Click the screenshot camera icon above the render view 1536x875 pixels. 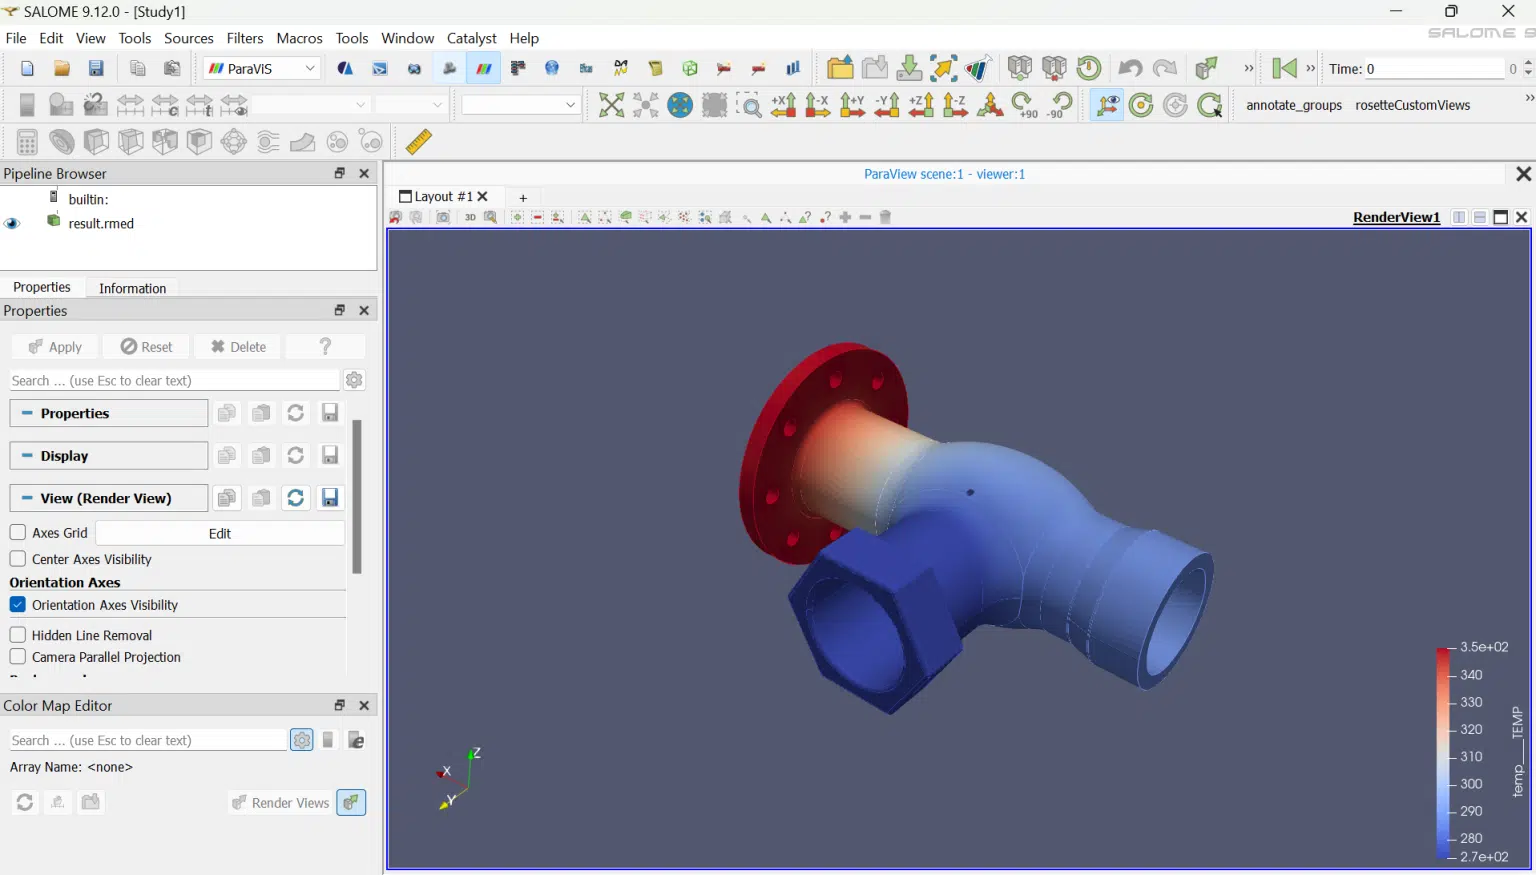click(x=443, y=217)
